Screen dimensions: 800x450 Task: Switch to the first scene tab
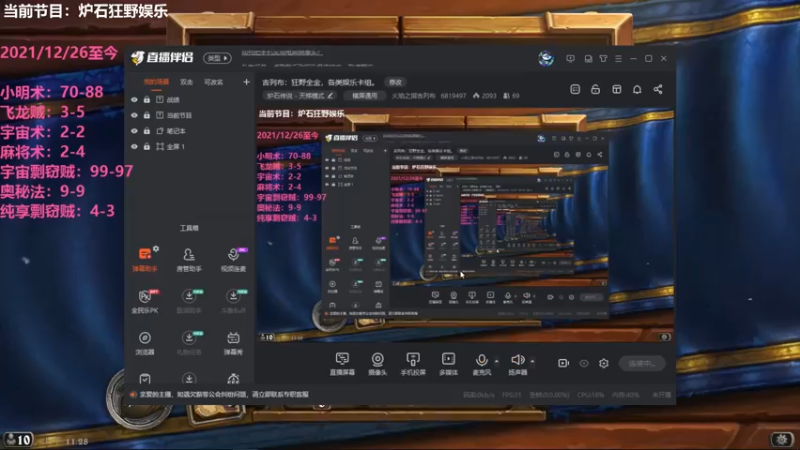156,82
